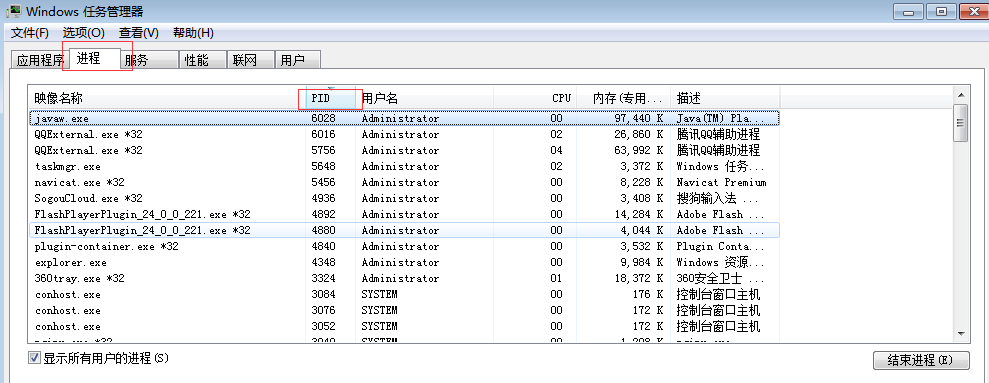989x383 pixels.
Task: Sort by CPU column header
Action: (535, 98)
